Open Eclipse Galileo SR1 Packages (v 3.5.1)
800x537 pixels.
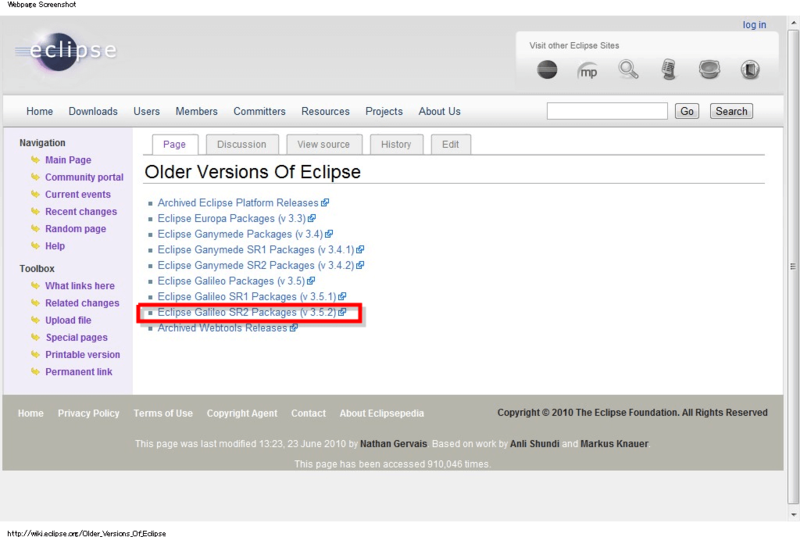pos(247,296)
